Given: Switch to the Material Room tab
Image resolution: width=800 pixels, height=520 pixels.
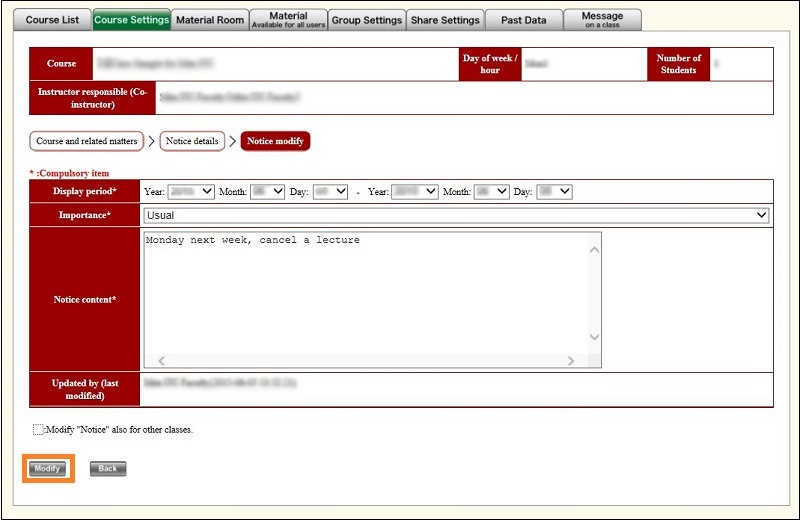Looking at the screenshot, I should pos(209,19).
